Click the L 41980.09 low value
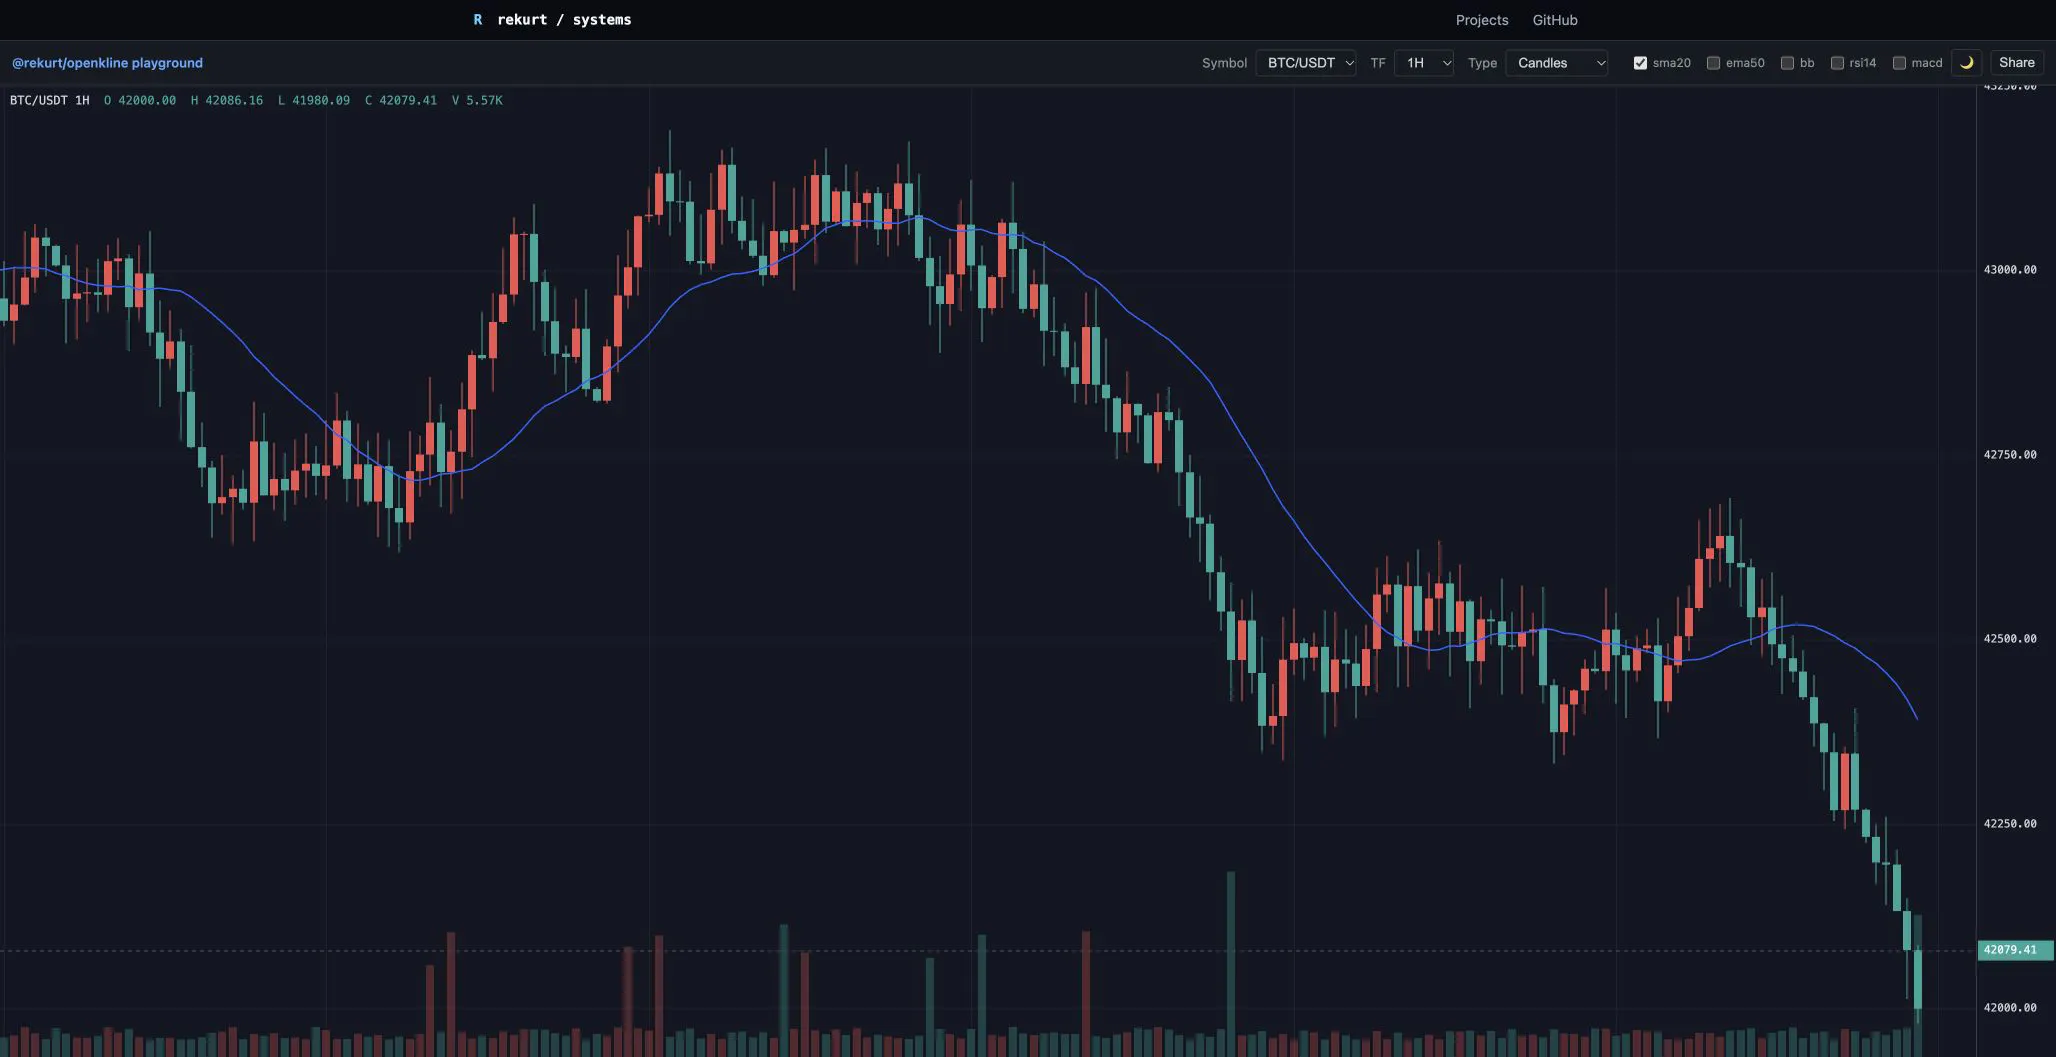Image resolution: width=2056 pixels, height=1057 pixels. tap(314, 100)
